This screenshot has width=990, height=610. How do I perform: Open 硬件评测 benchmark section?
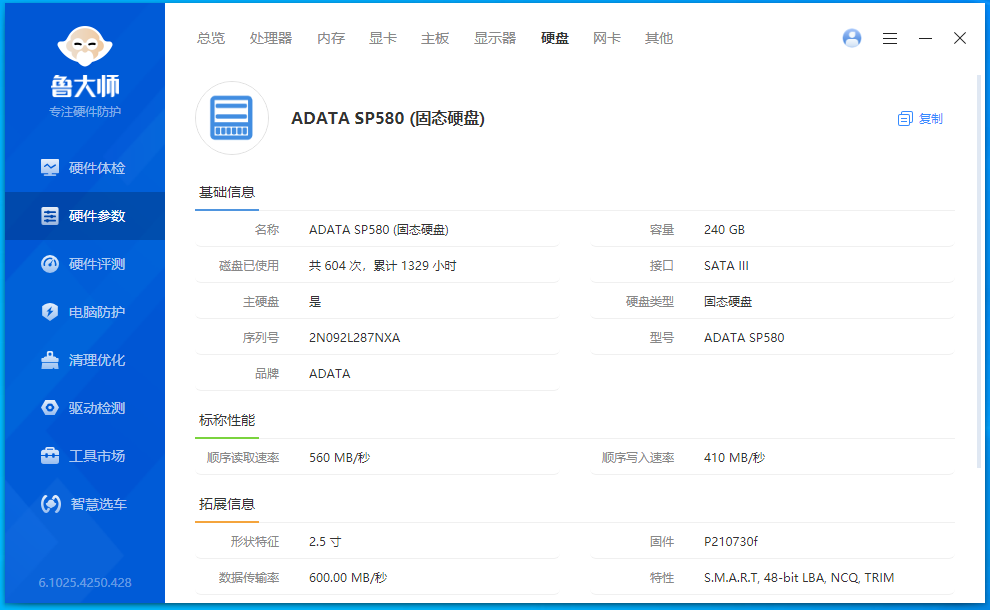point(85,264)
